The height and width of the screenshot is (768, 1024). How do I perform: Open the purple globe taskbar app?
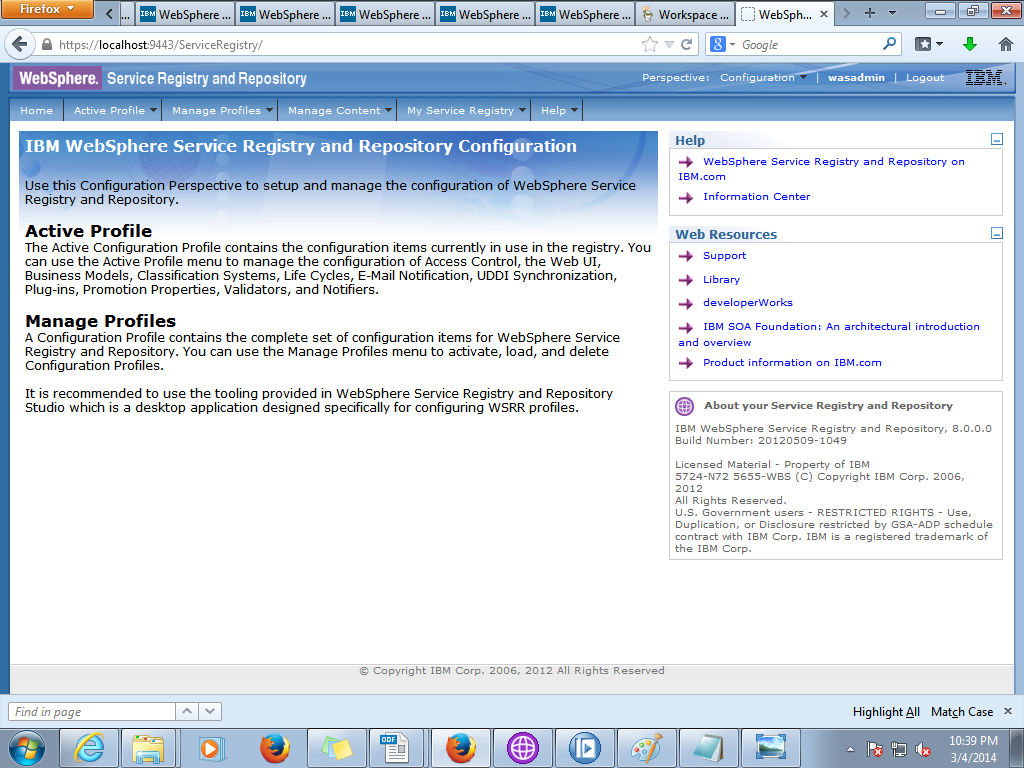[522, 748]
